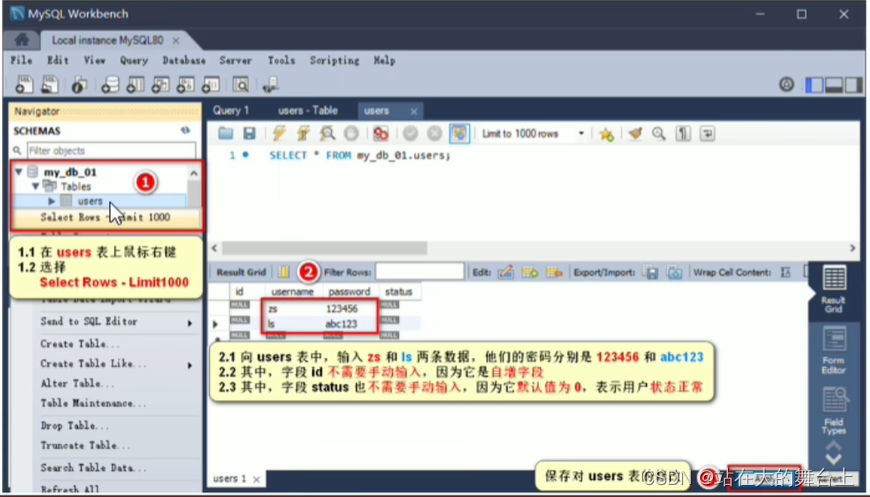Save snippet with the star icon
Viewport: 870px width, 497px height.
pyautogui.click(x=606, y=134)
